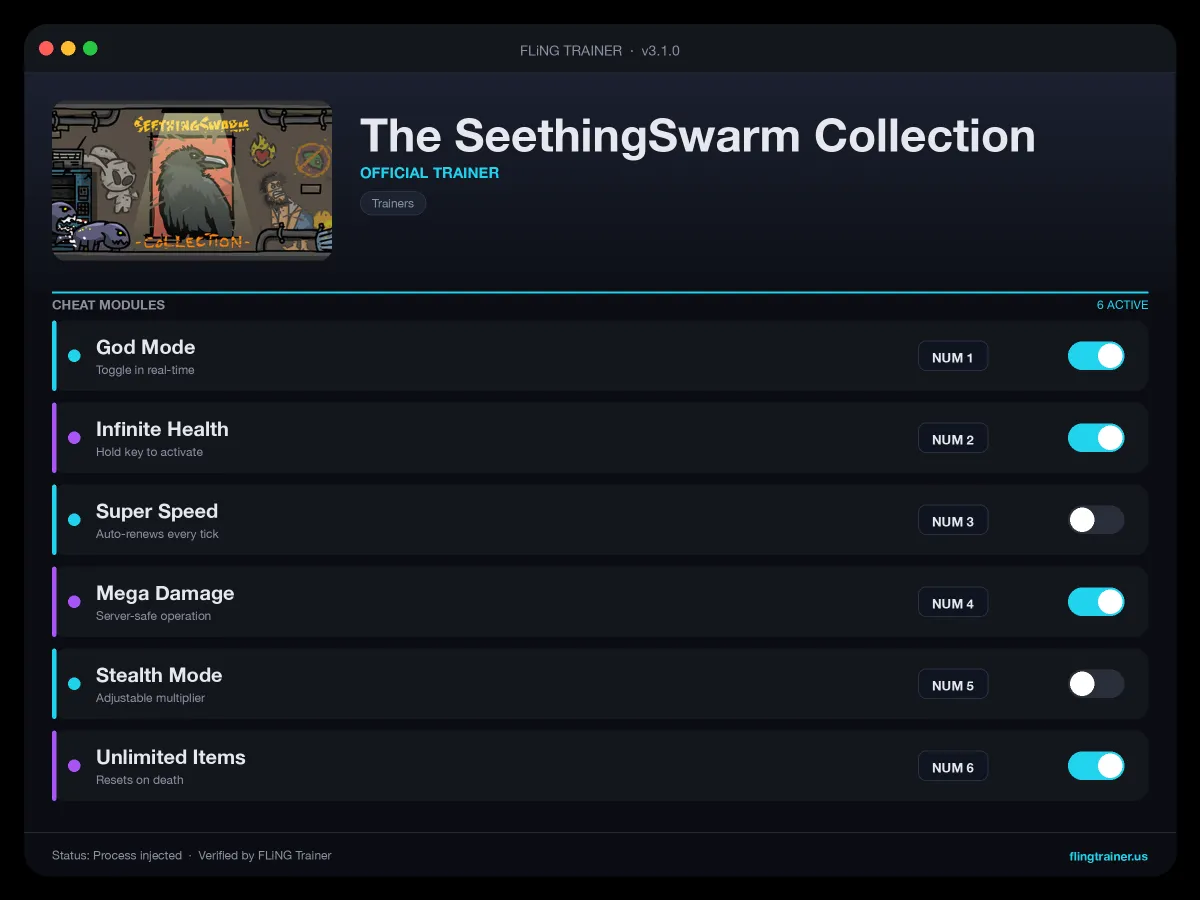Enable the Super Speed toggle
Image resolution: width=1200 pixels, height=900 pixels.
[x=1096, y=520]
